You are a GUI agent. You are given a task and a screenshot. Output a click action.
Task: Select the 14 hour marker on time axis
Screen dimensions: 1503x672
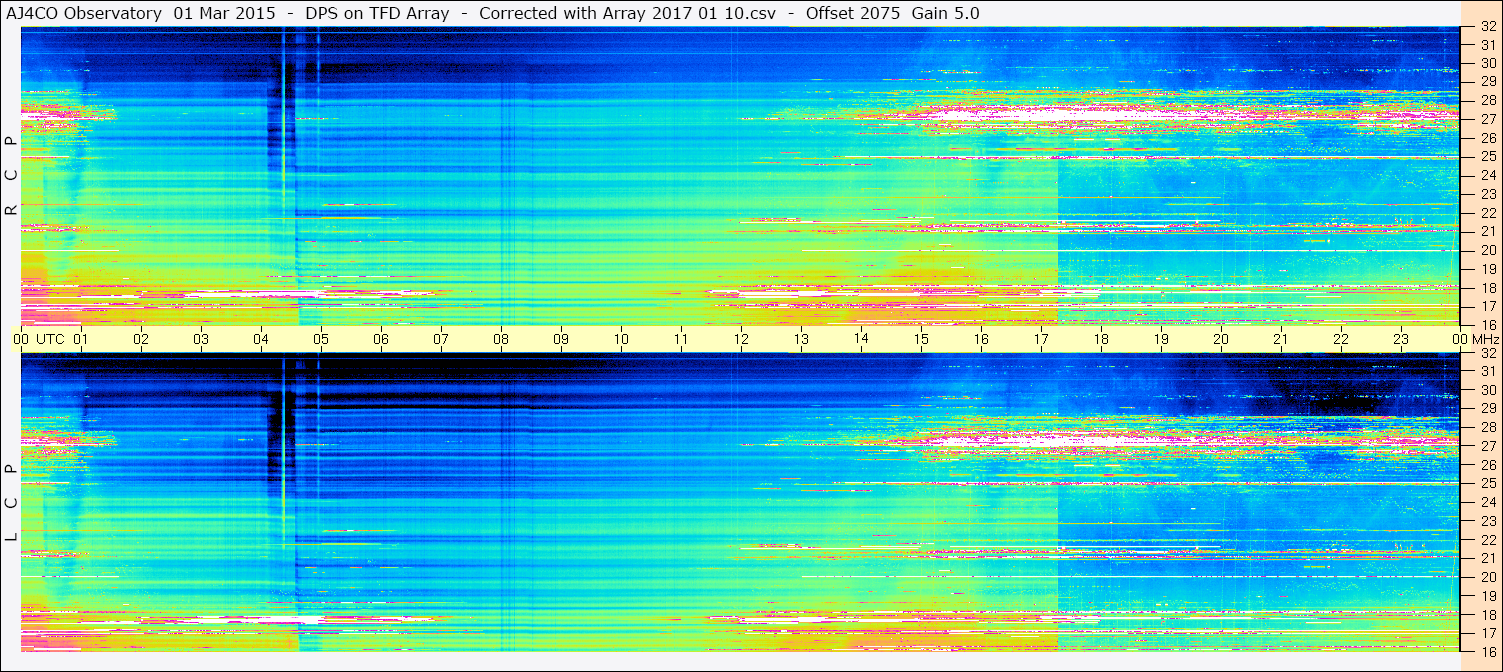[x=861, y=339]
